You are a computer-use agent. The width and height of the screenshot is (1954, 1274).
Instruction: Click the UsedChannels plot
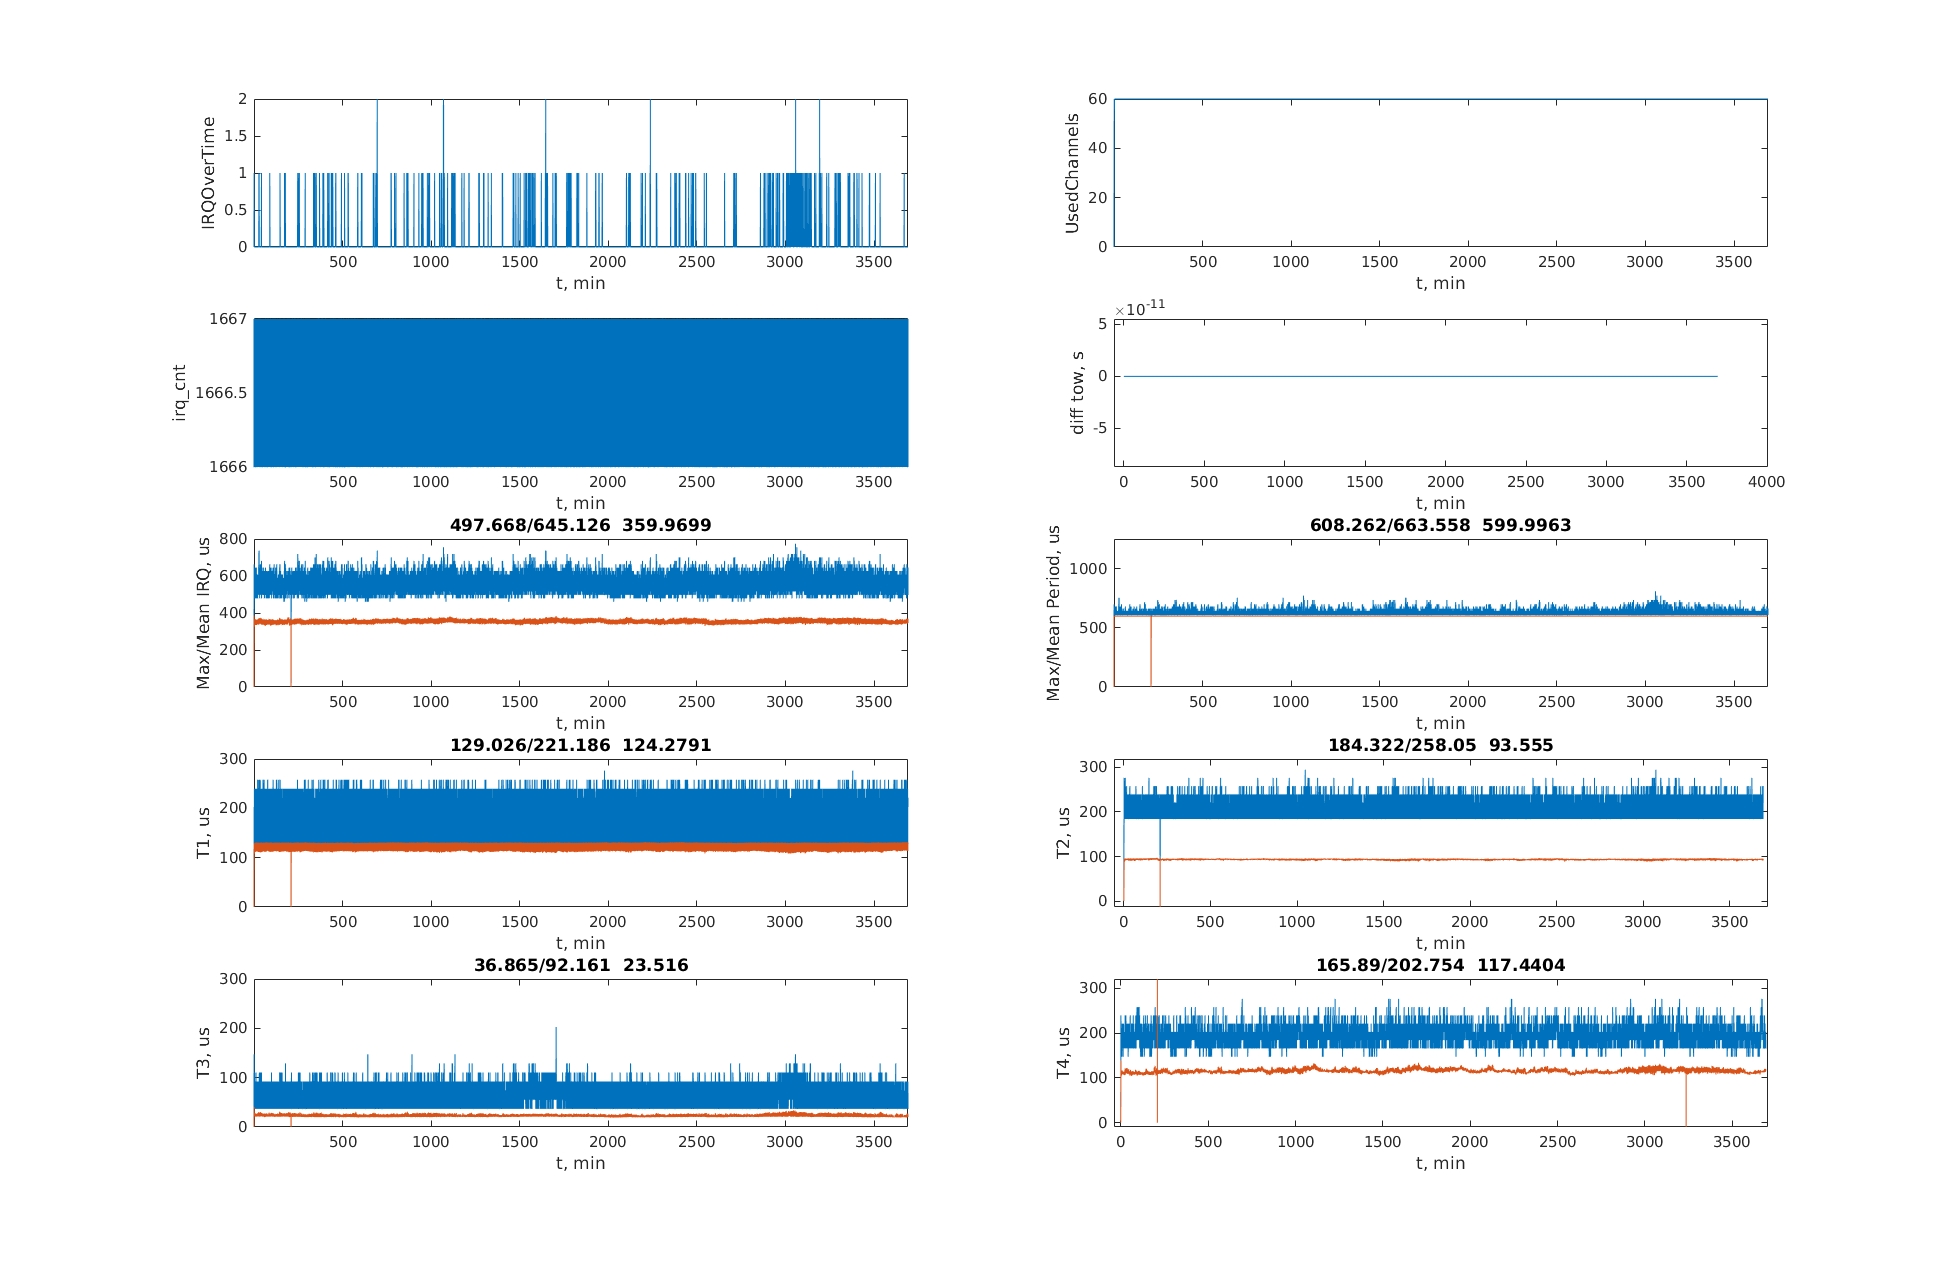(1440, 172)
